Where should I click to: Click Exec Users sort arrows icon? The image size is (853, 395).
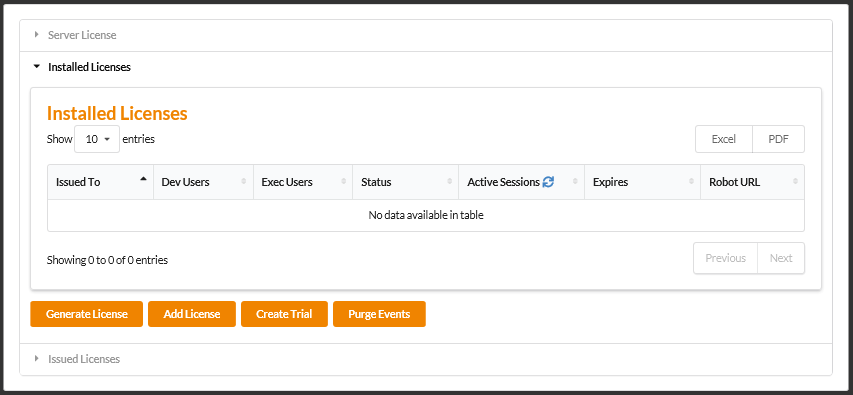pyautogui.click(x=343, y=182)
